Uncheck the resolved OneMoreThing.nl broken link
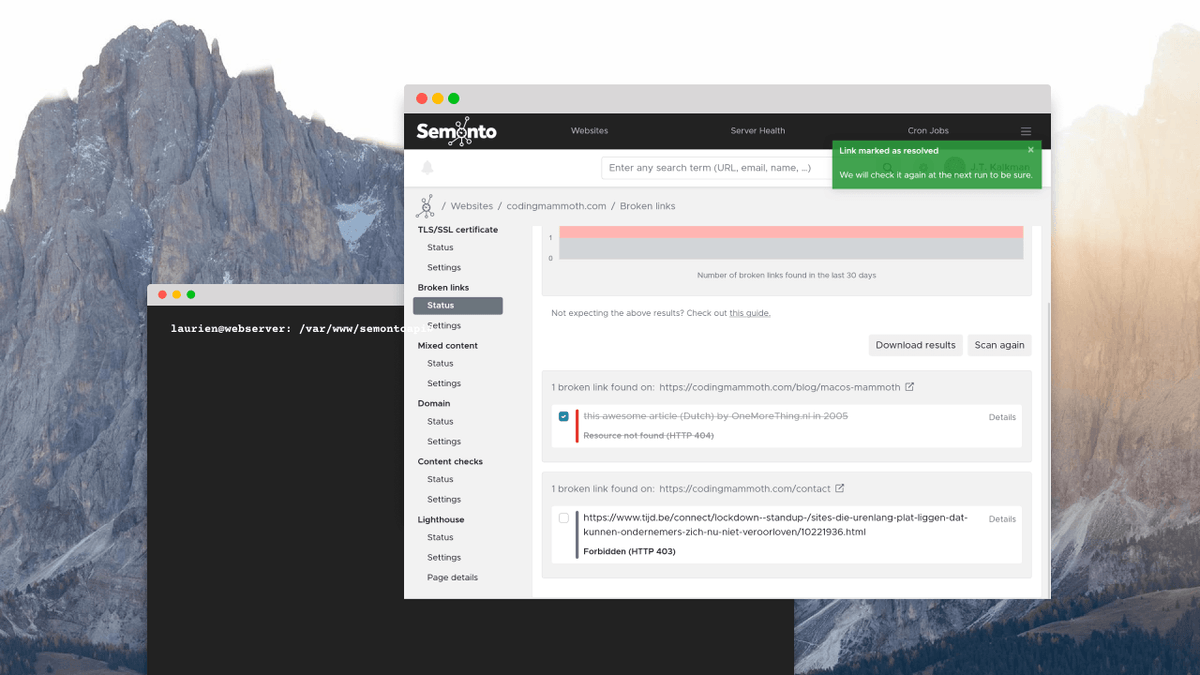The width and height of the screenshot is (1200, 675). pyautogui.click(x=564, y=416)
